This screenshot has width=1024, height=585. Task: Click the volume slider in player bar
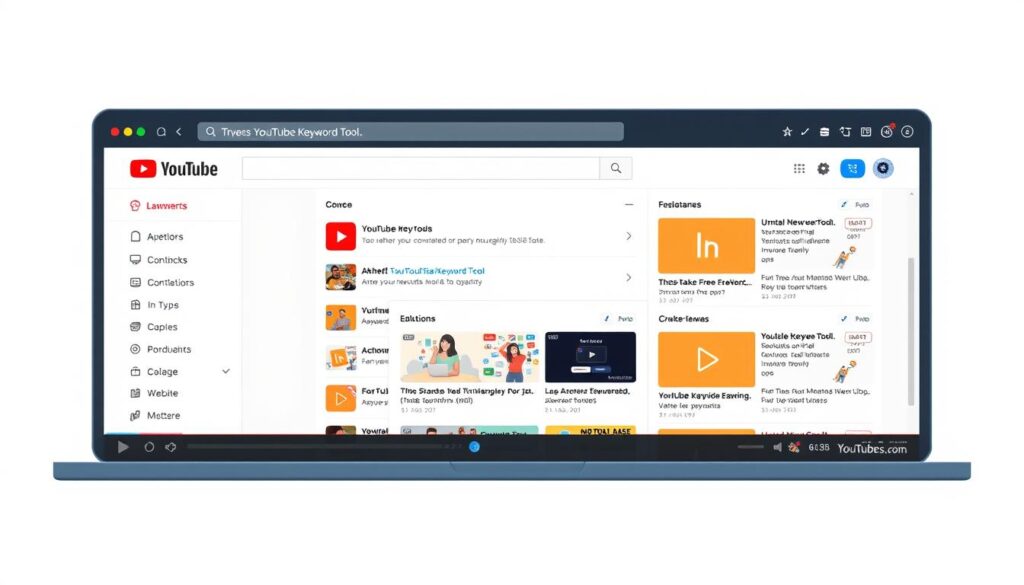(x=750, y=447)
